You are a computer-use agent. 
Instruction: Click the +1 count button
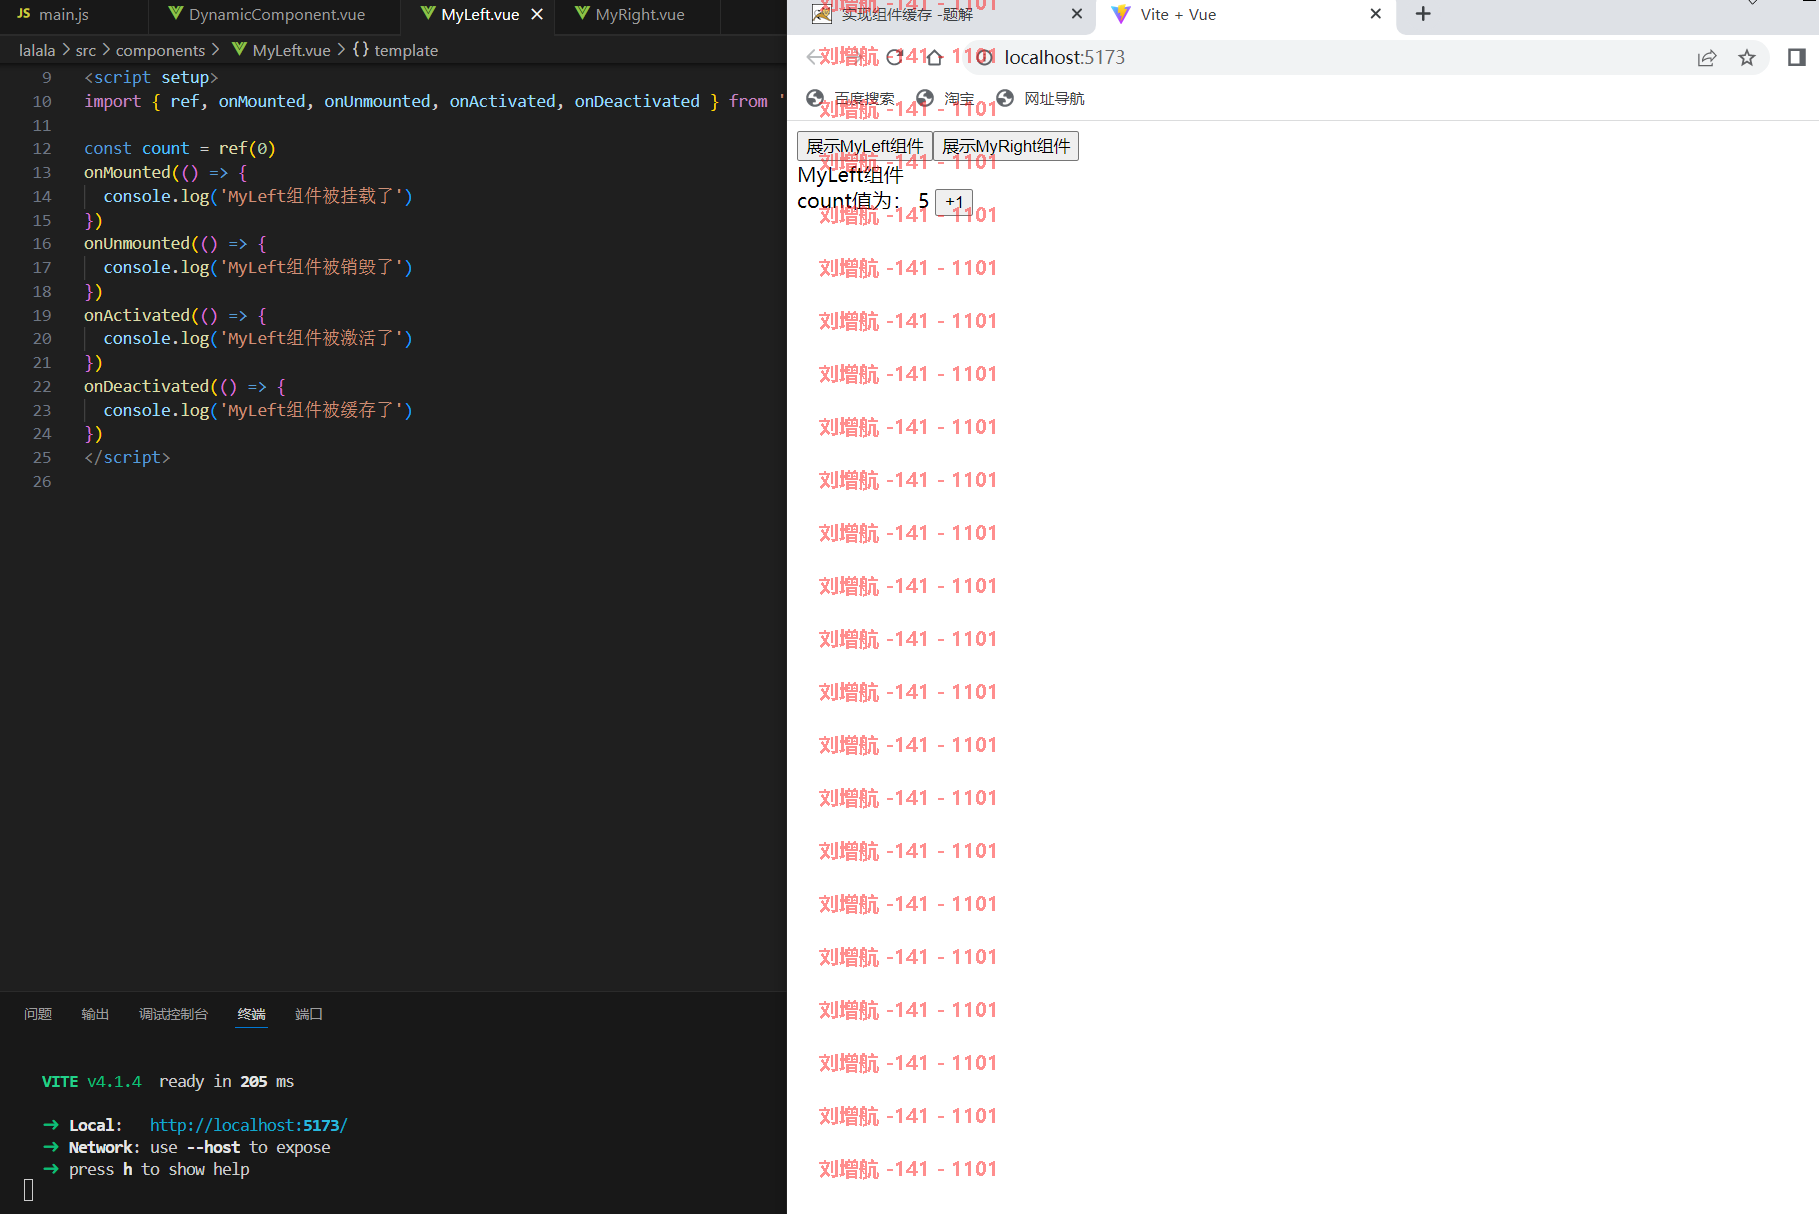(x=954, y=202)
